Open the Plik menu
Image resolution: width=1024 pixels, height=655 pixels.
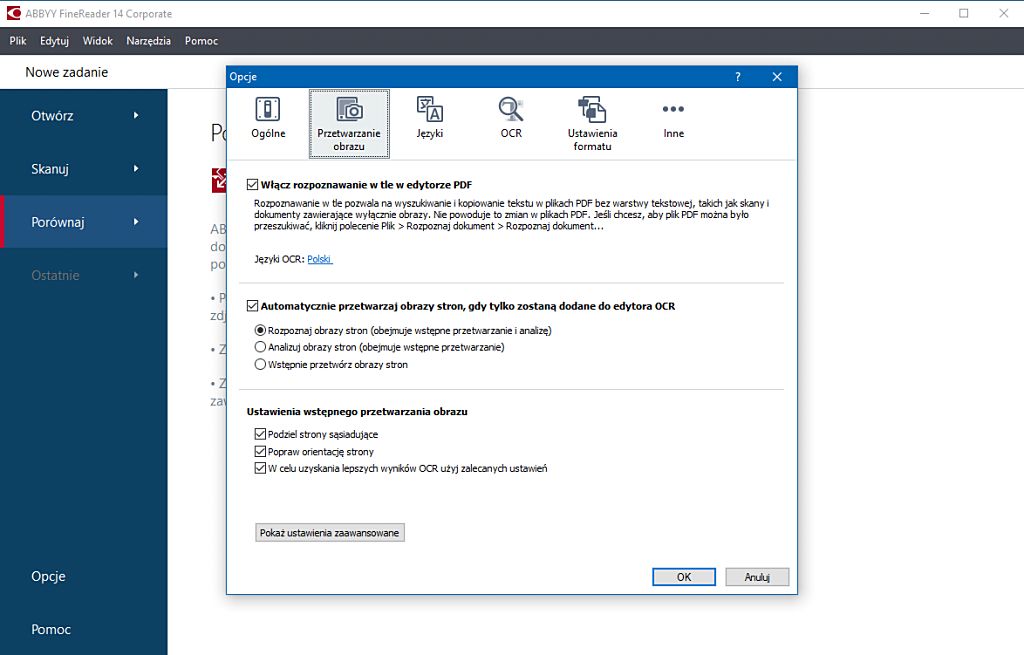pyautogui.click(x=18, y=40)
